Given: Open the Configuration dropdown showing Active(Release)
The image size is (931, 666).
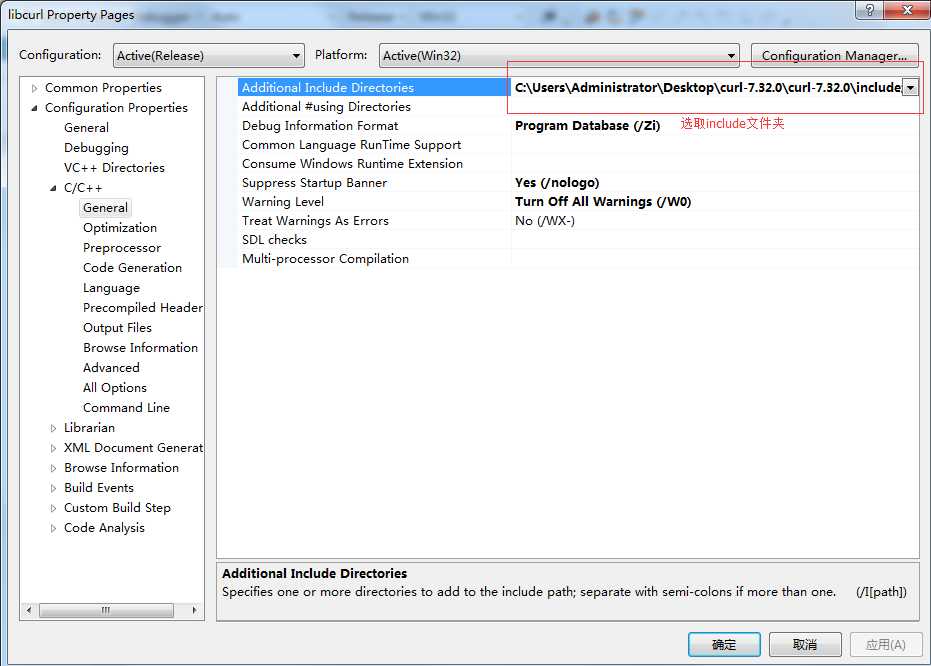Looking at the screenshot, I should coord(208,55).
